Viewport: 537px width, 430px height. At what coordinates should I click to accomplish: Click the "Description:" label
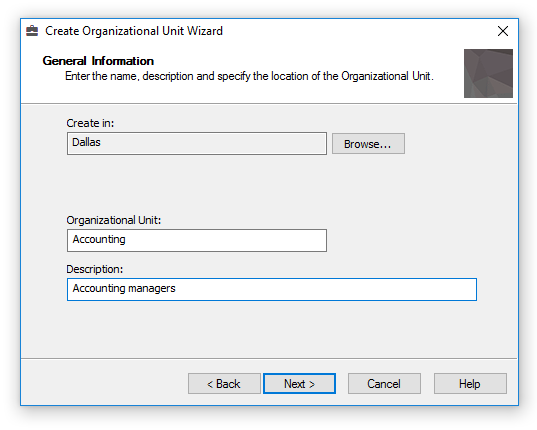point(95,269)
